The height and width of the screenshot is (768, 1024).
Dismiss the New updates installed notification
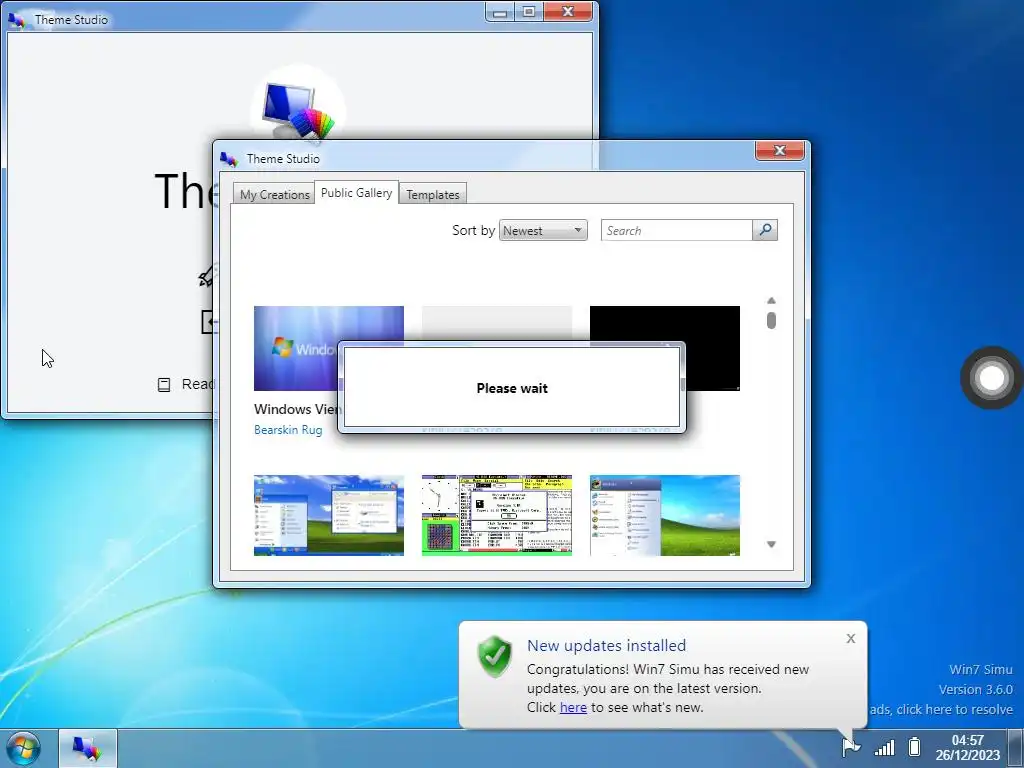pyautogui.click(x=850, y=639)
